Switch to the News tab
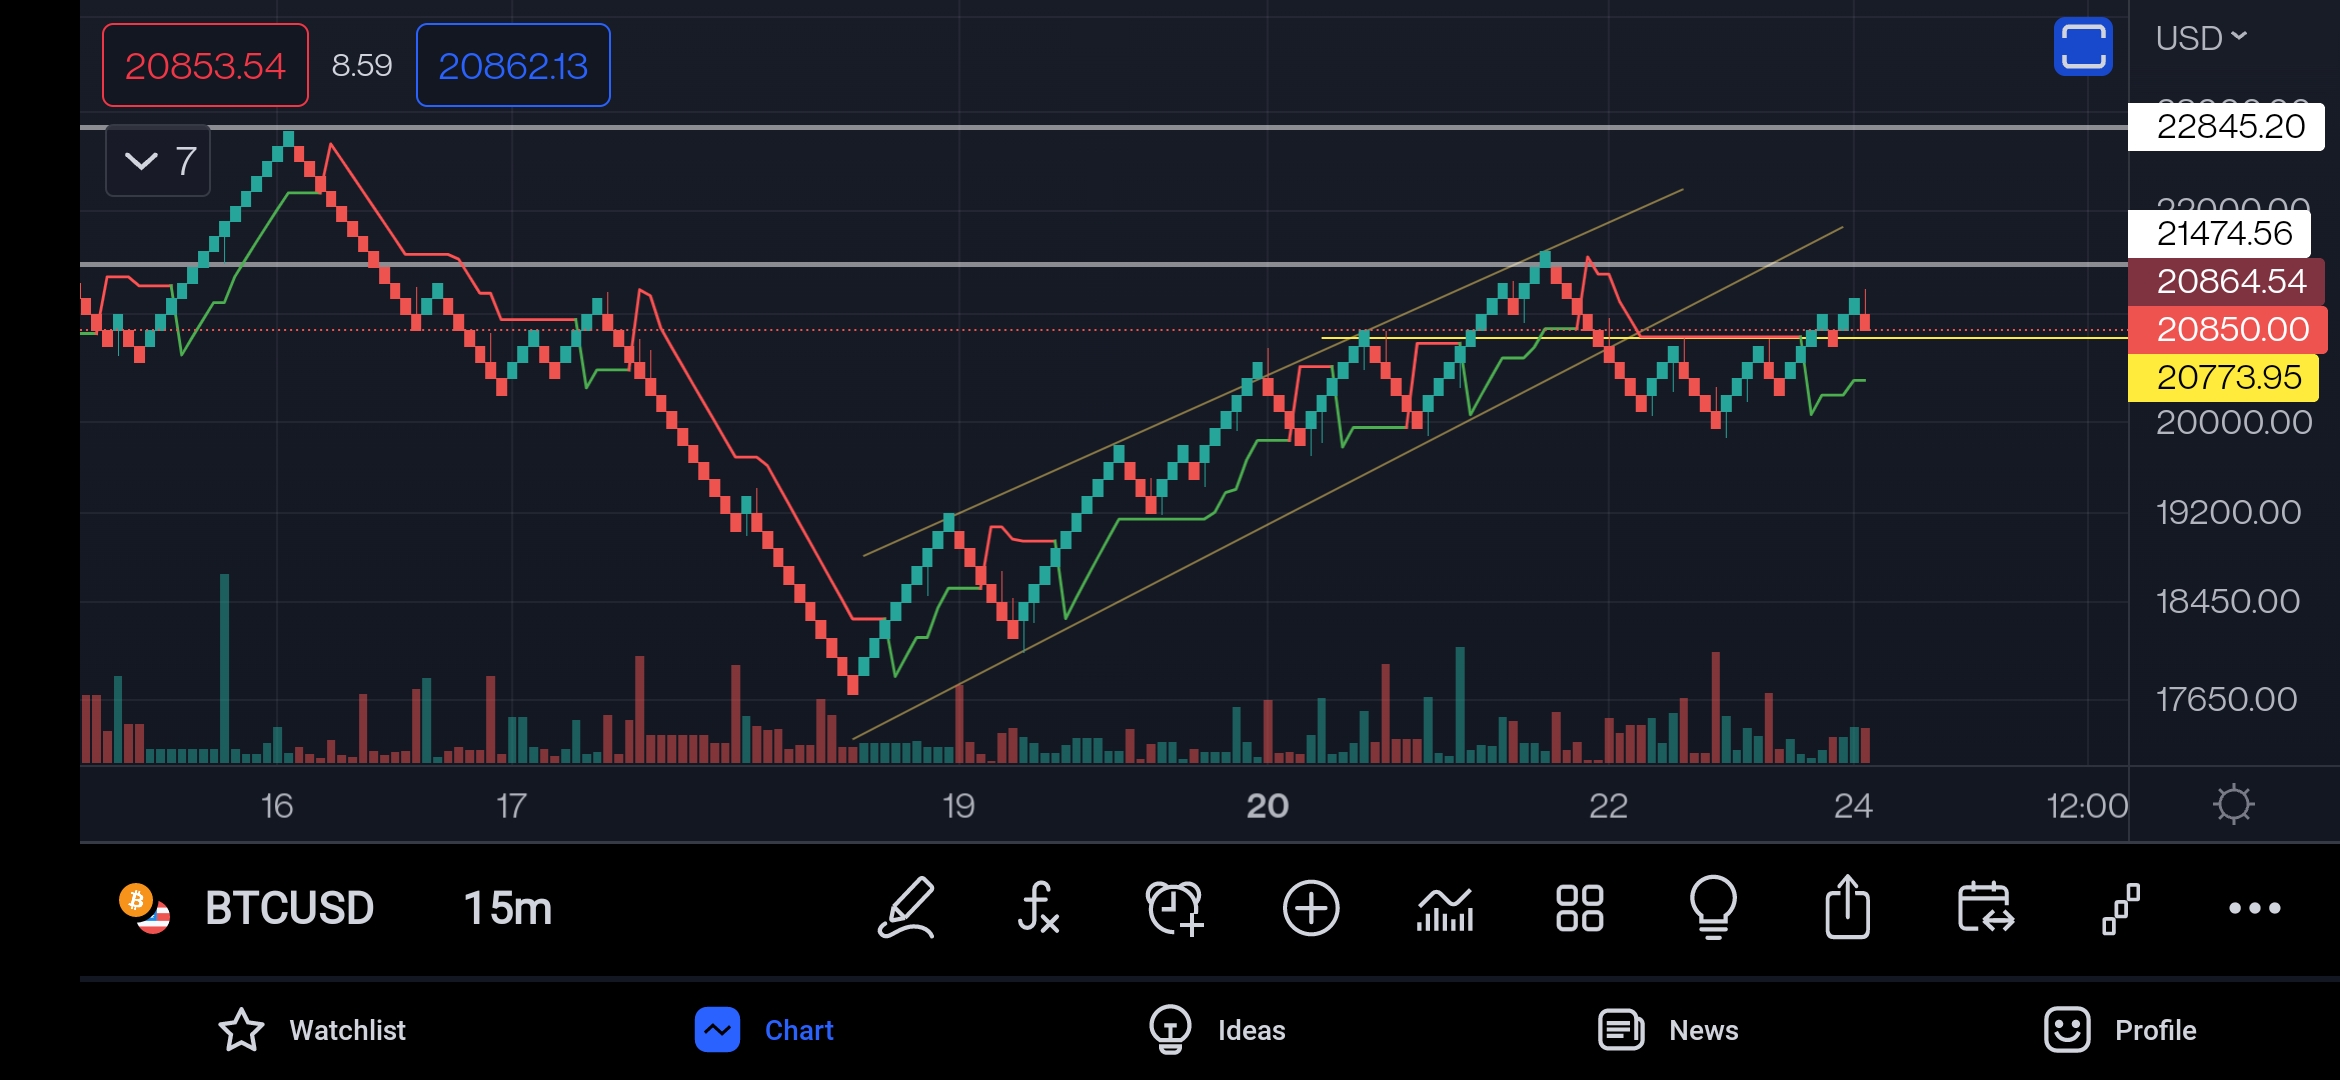Screen dimensions: 2340x1080 (1668, 1030)
